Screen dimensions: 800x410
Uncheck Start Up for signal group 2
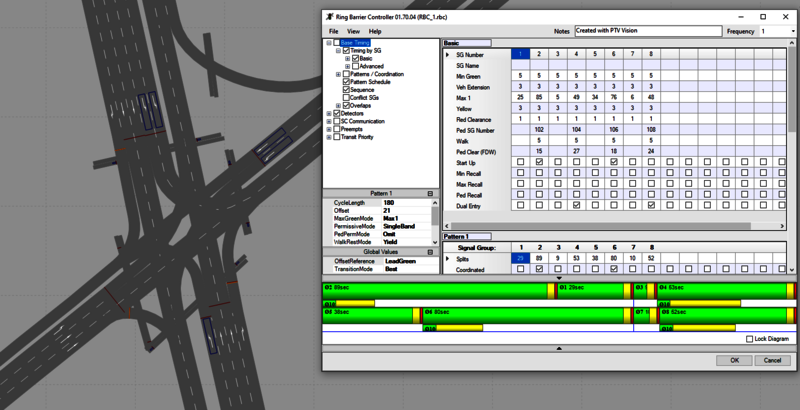[540, 161]
